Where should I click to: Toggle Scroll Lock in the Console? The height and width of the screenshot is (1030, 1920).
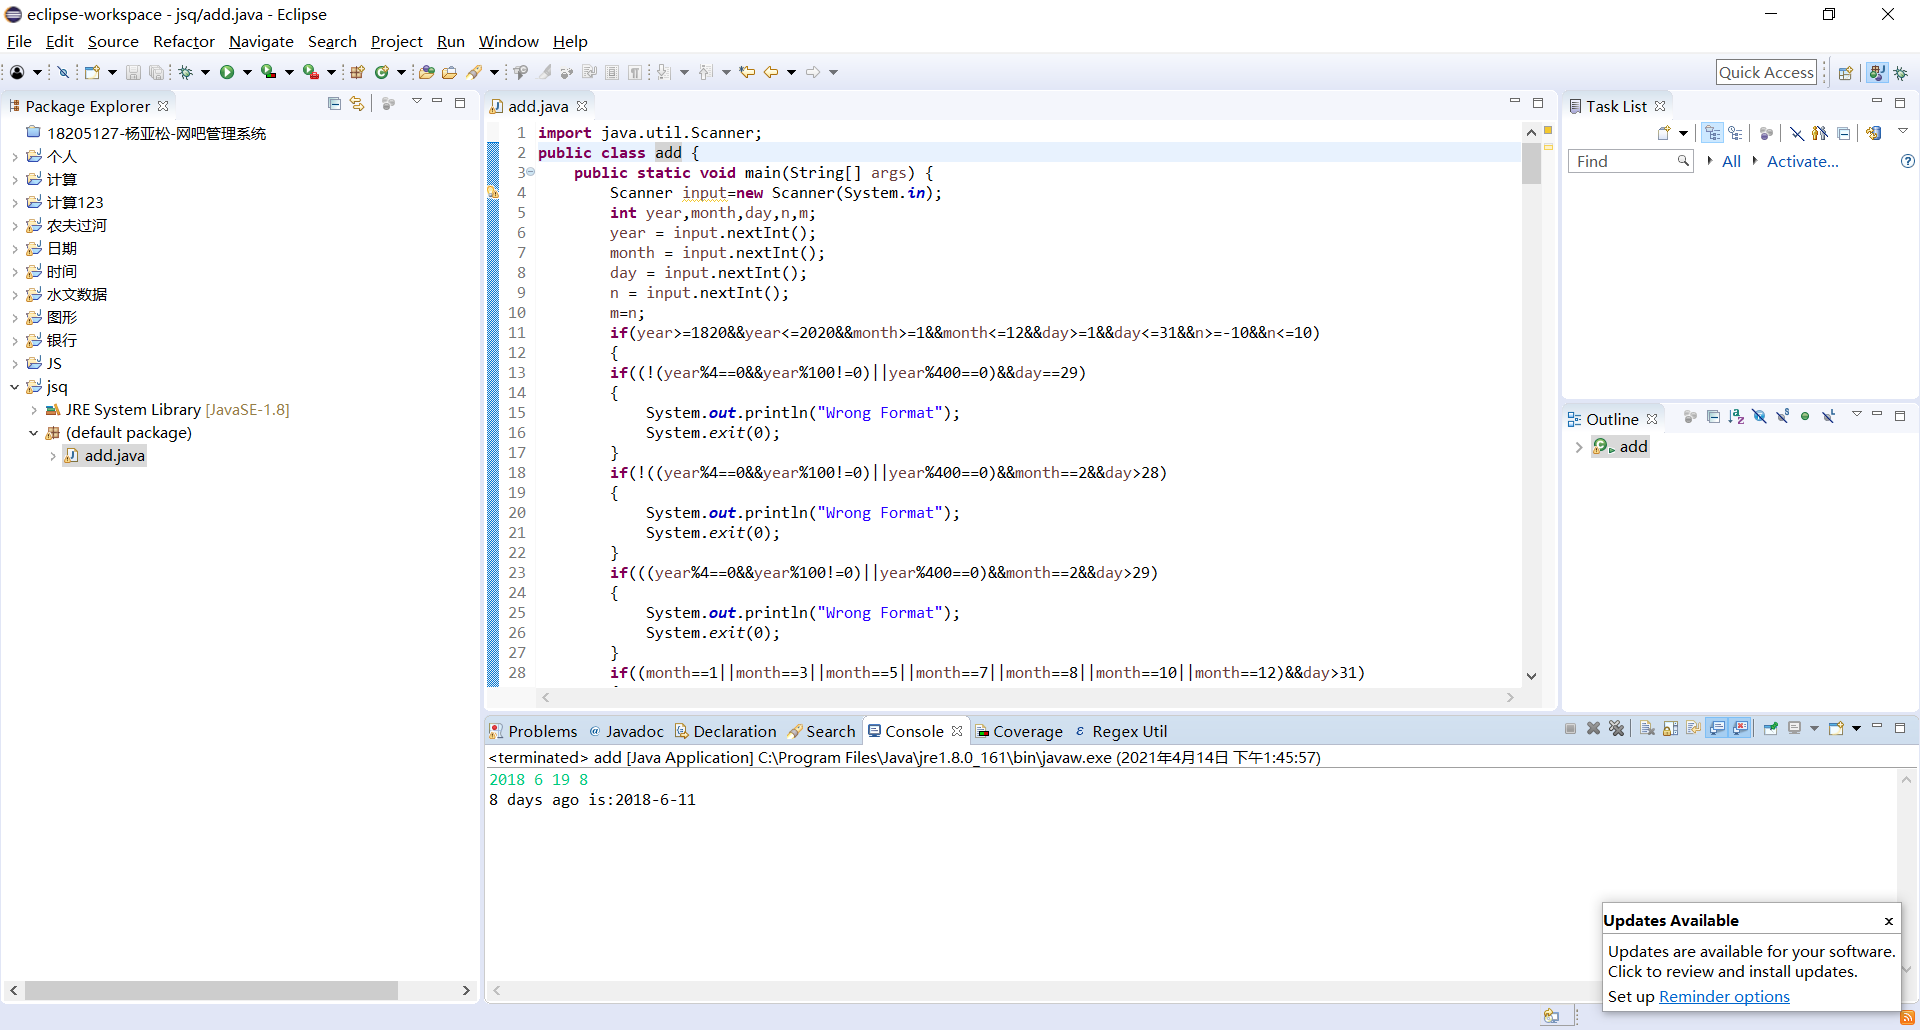[1670, 729]
